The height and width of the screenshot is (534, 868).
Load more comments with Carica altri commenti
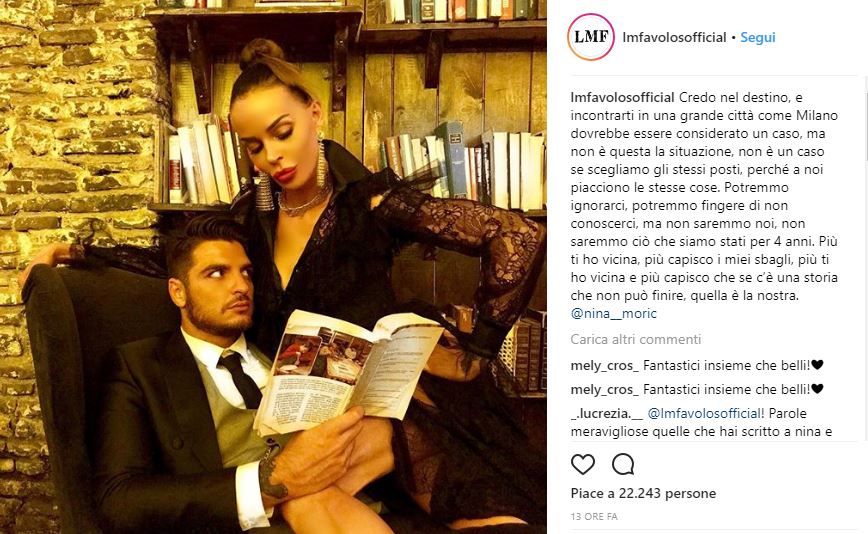(636, 339)
